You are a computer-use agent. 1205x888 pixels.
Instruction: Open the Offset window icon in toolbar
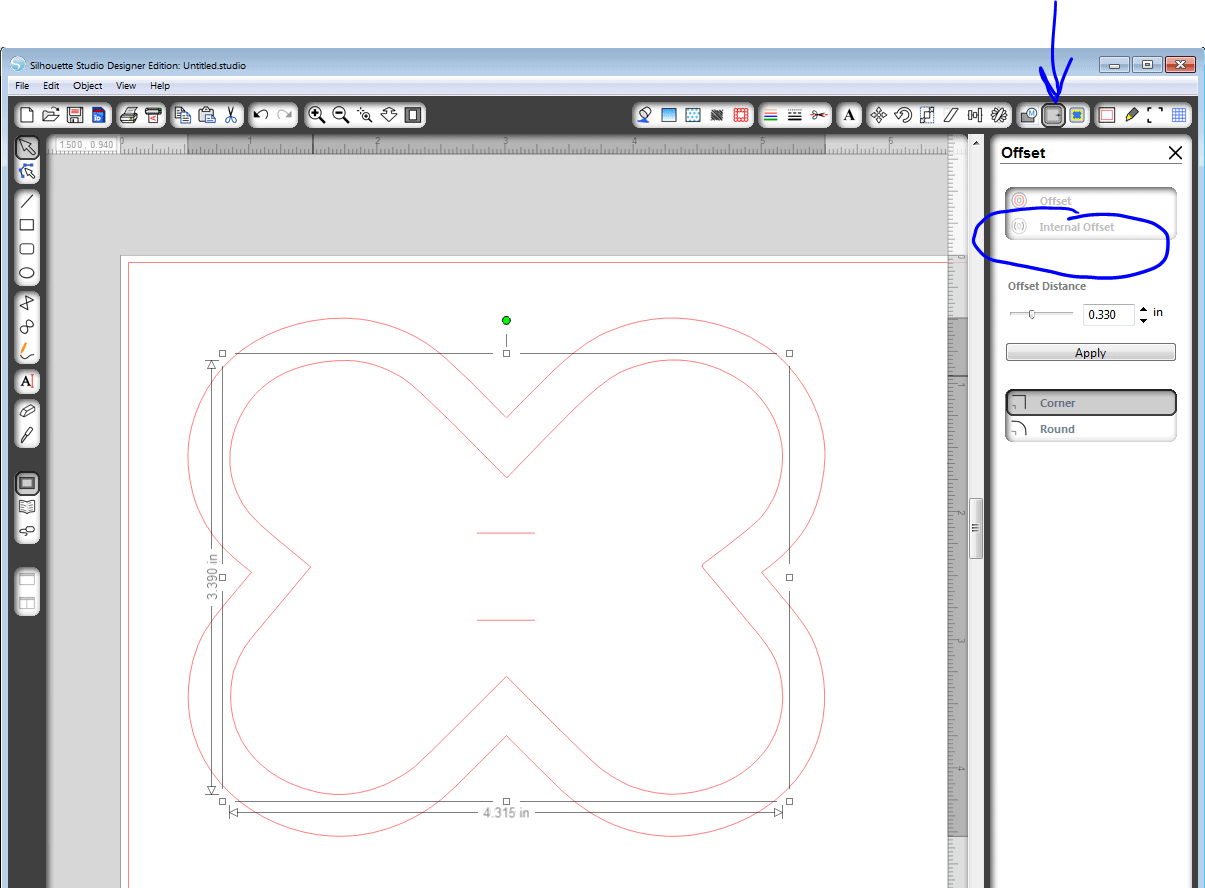pos(1052,115)
